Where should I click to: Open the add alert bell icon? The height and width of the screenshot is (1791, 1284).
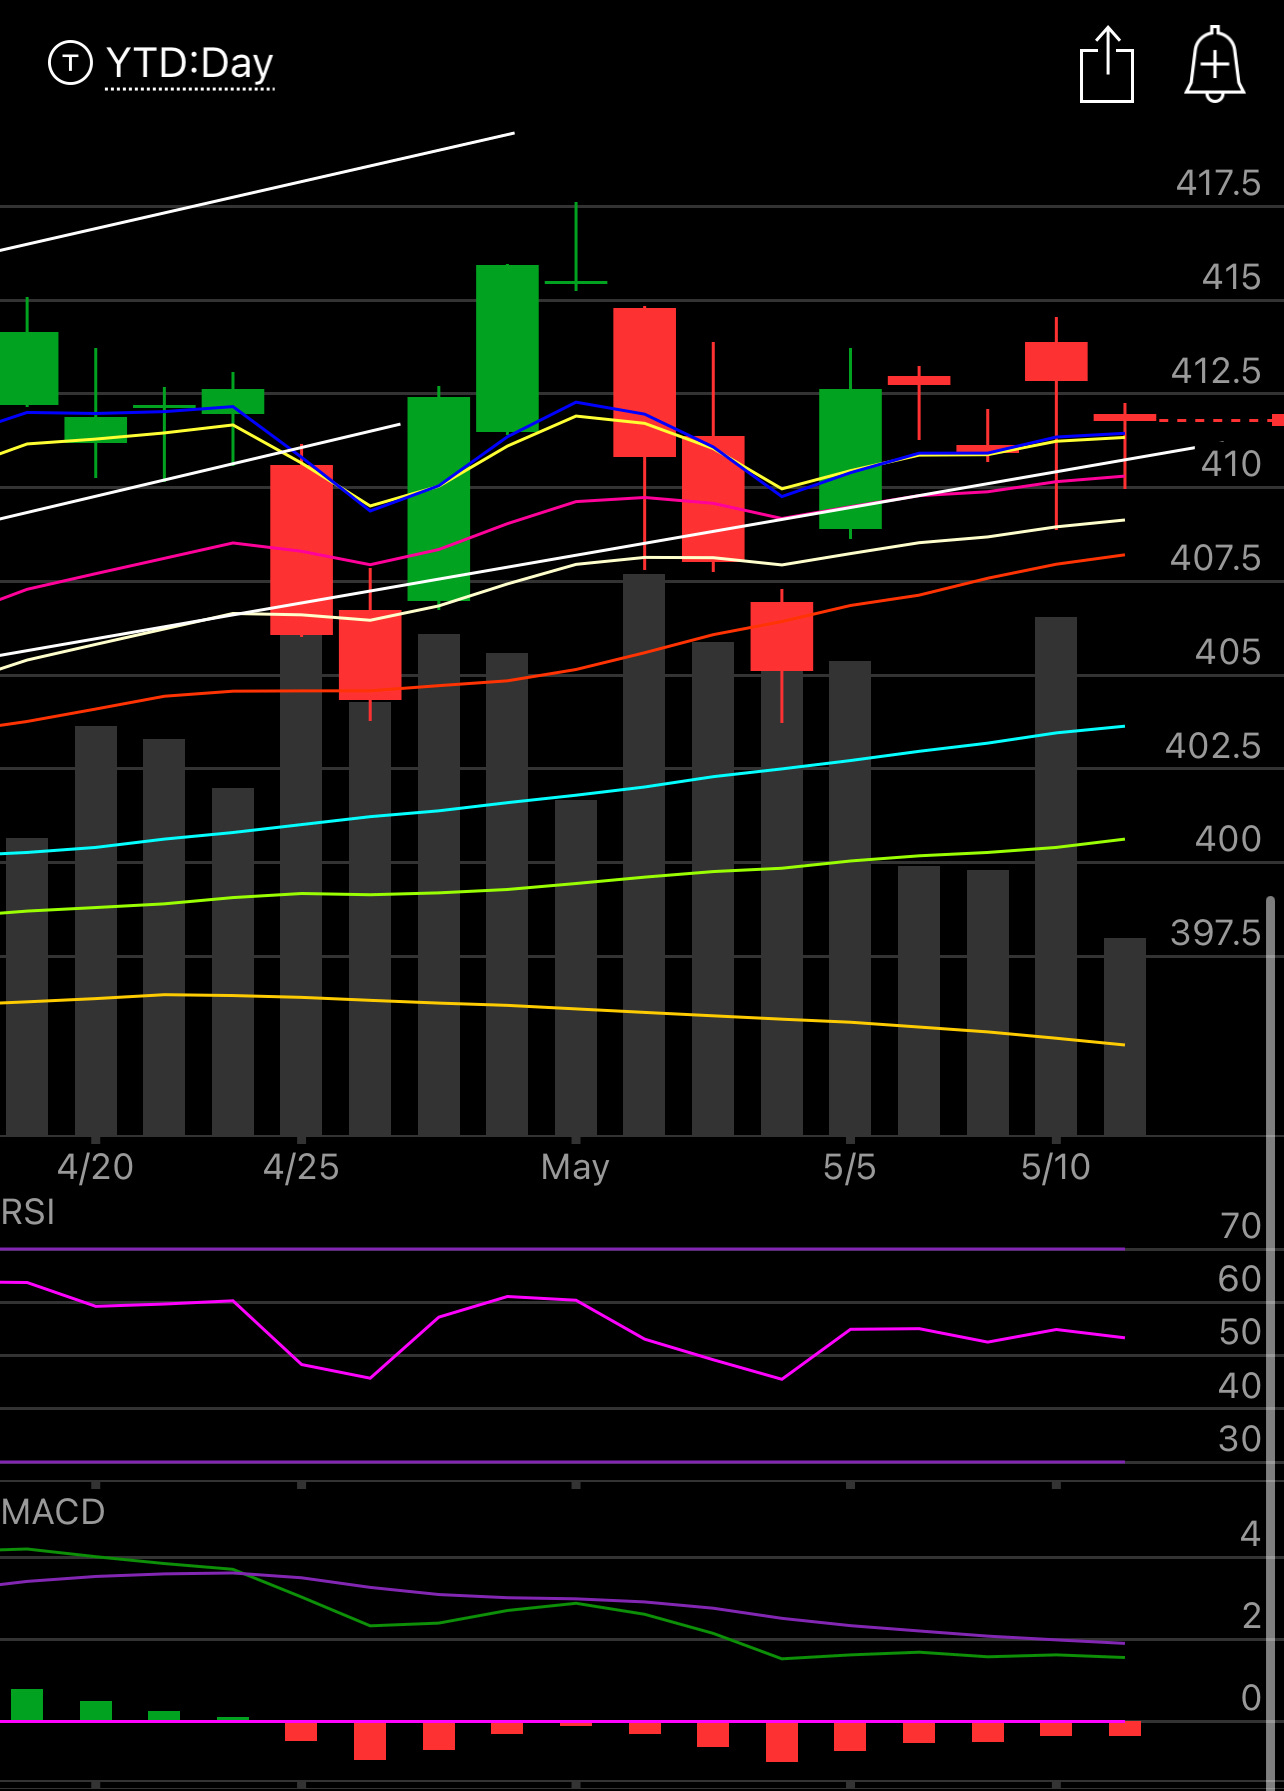click(1215, 64)
